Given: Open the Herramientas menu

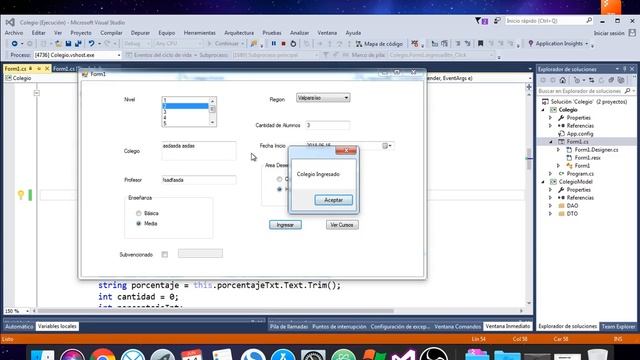Looking at the screenshot, I should (200, 33).
